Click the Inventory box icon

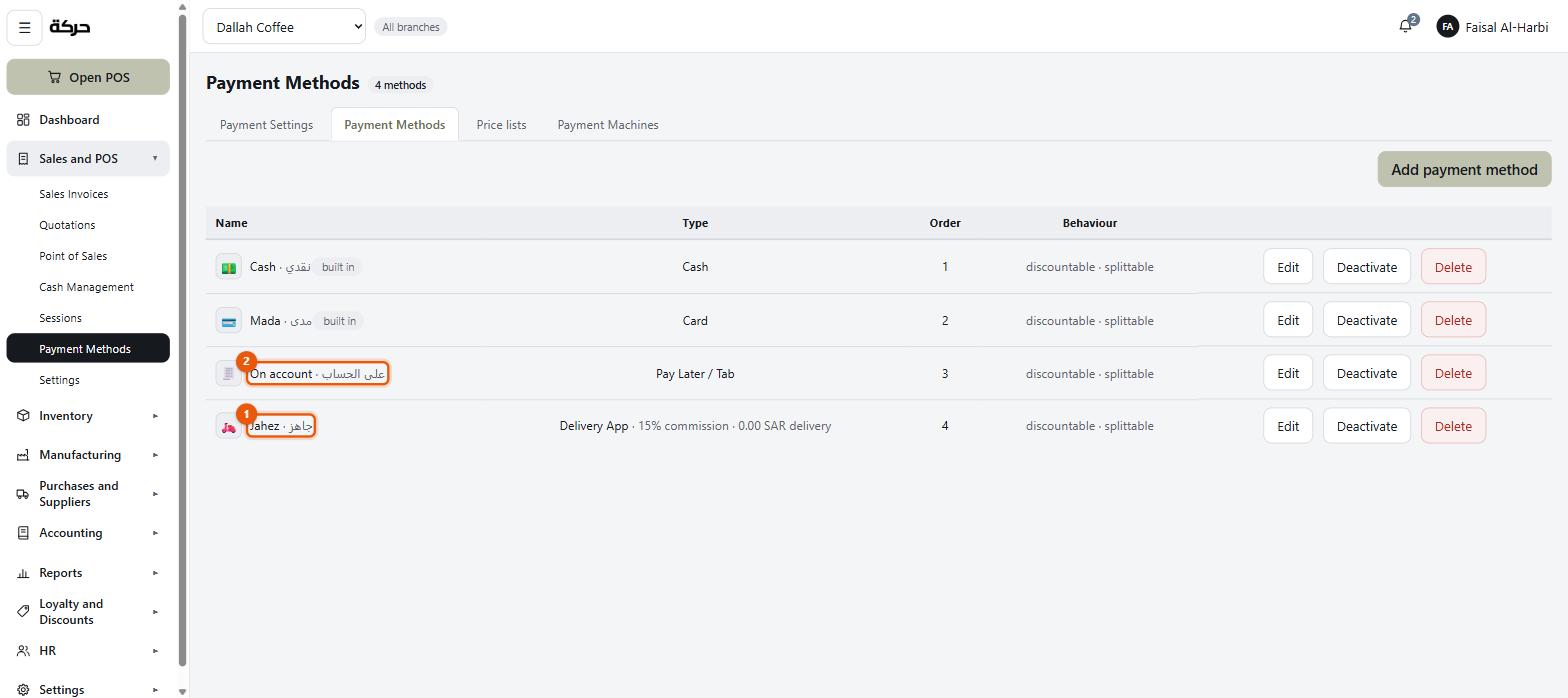click(x=23, y=416)
